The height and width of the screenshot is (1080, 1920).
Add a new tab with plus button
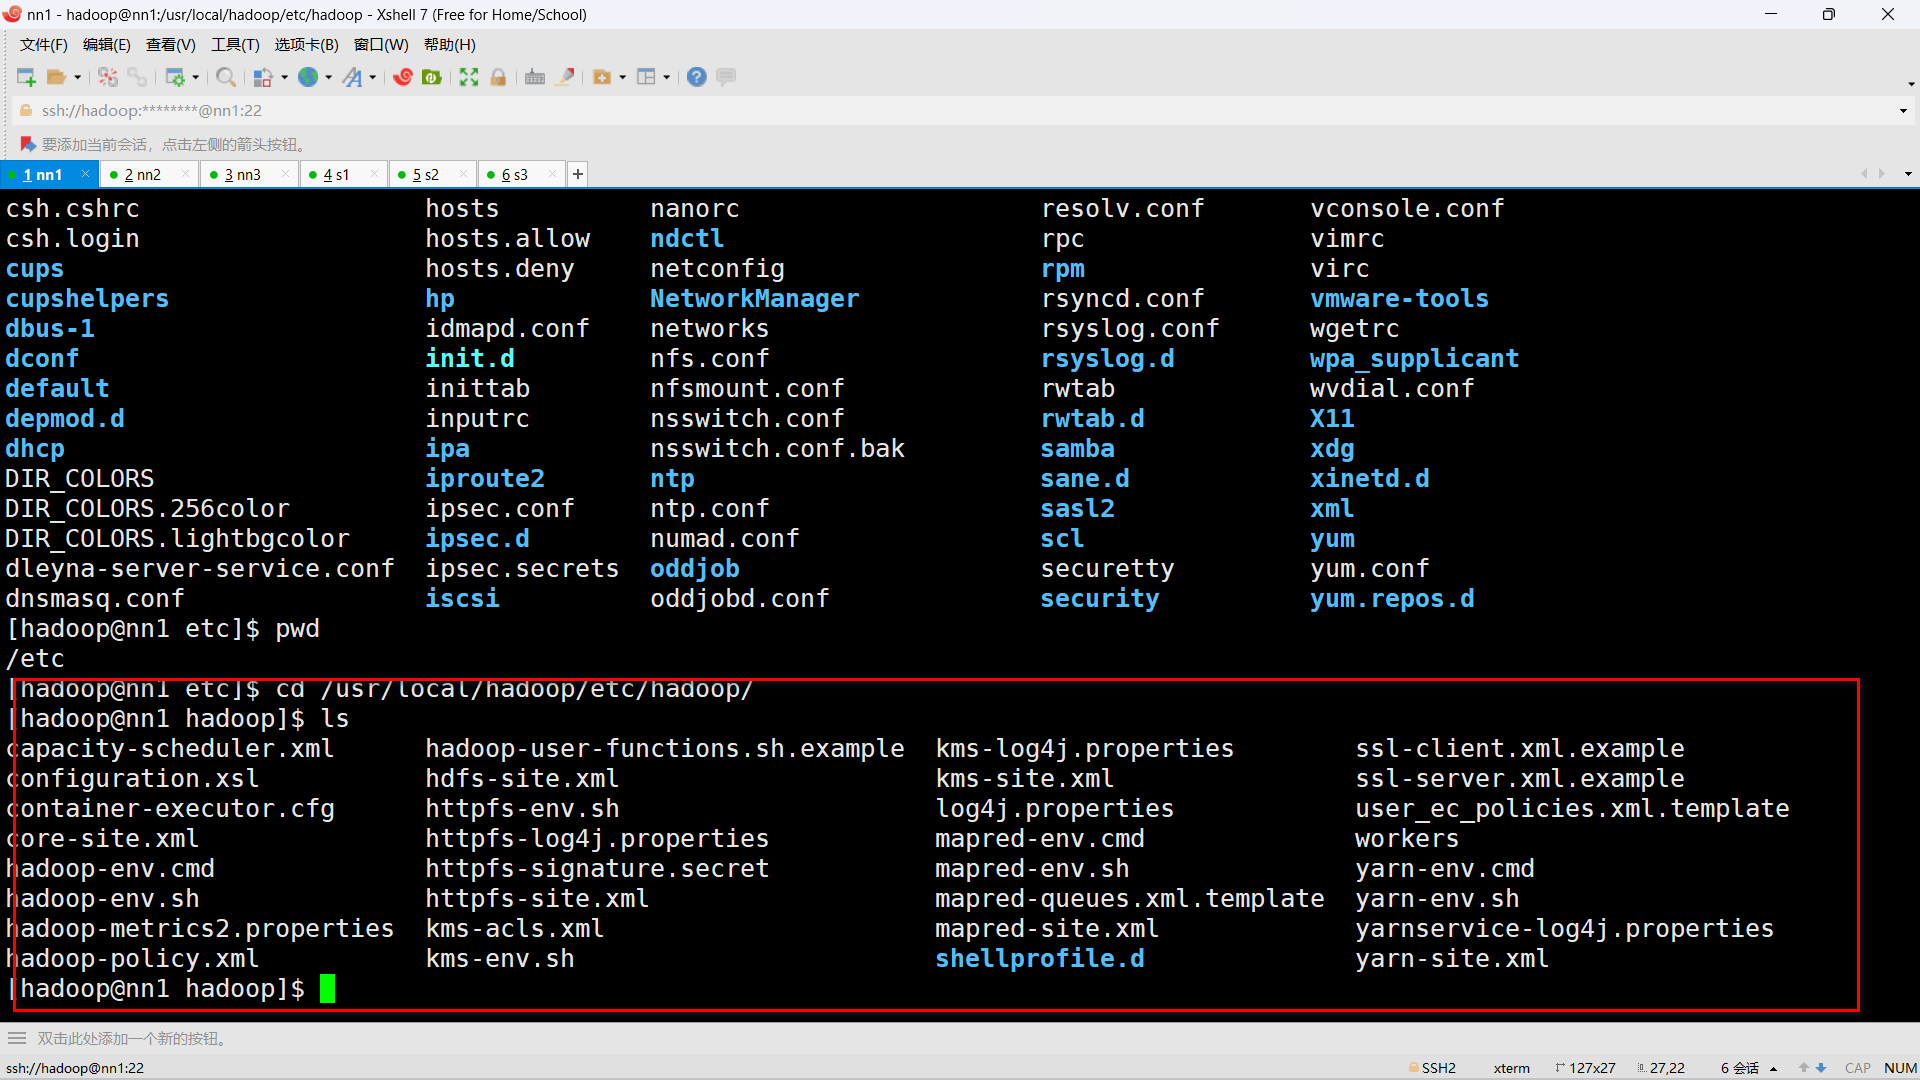point(578,174)
